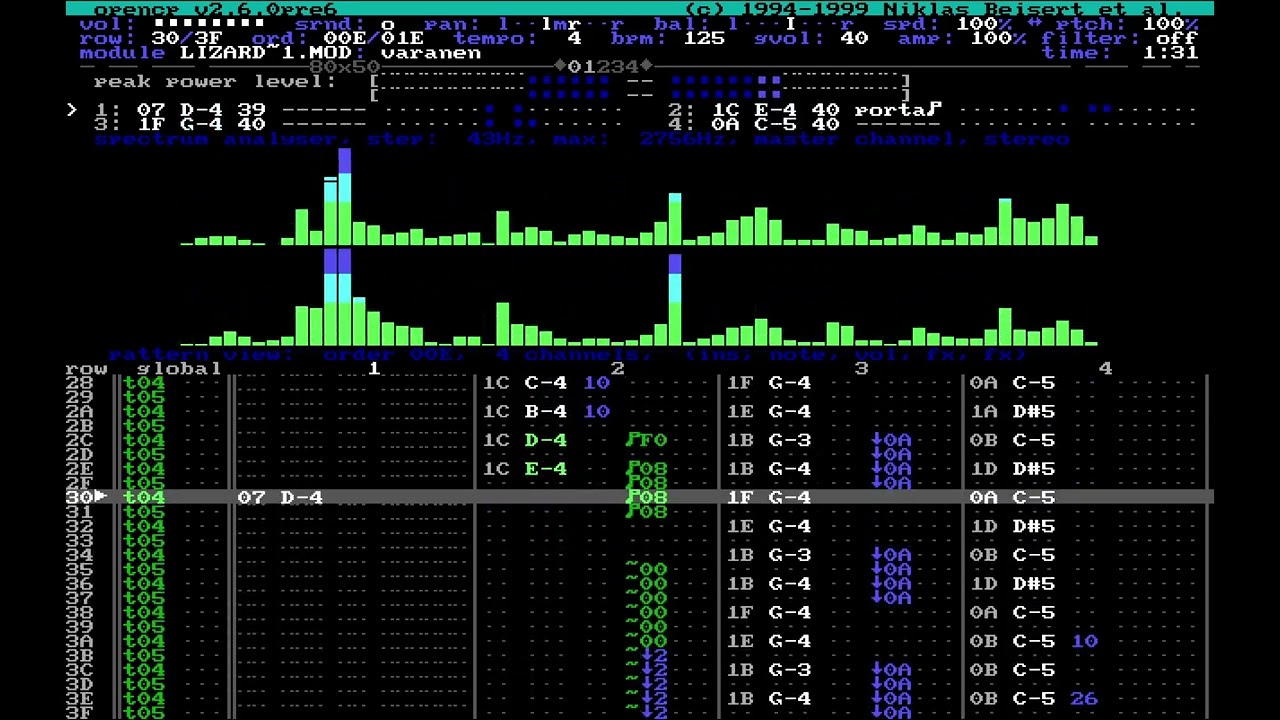This screenshot has height=720, width=1280.
Task: Click the Niklas Beisert copyright text
Action: click(934, 9)
